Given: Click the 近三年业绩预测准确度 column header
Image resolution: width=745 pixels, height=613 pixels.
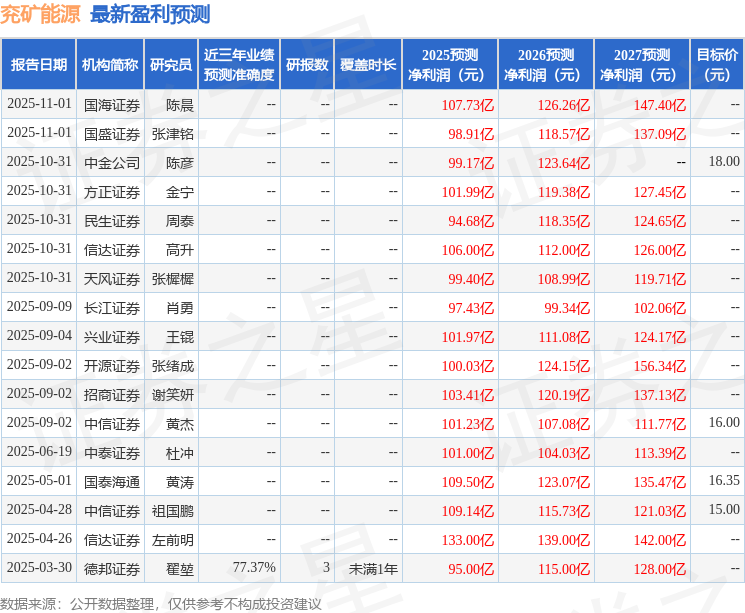Looking at the screenshot, I should [x=239, y=64].
